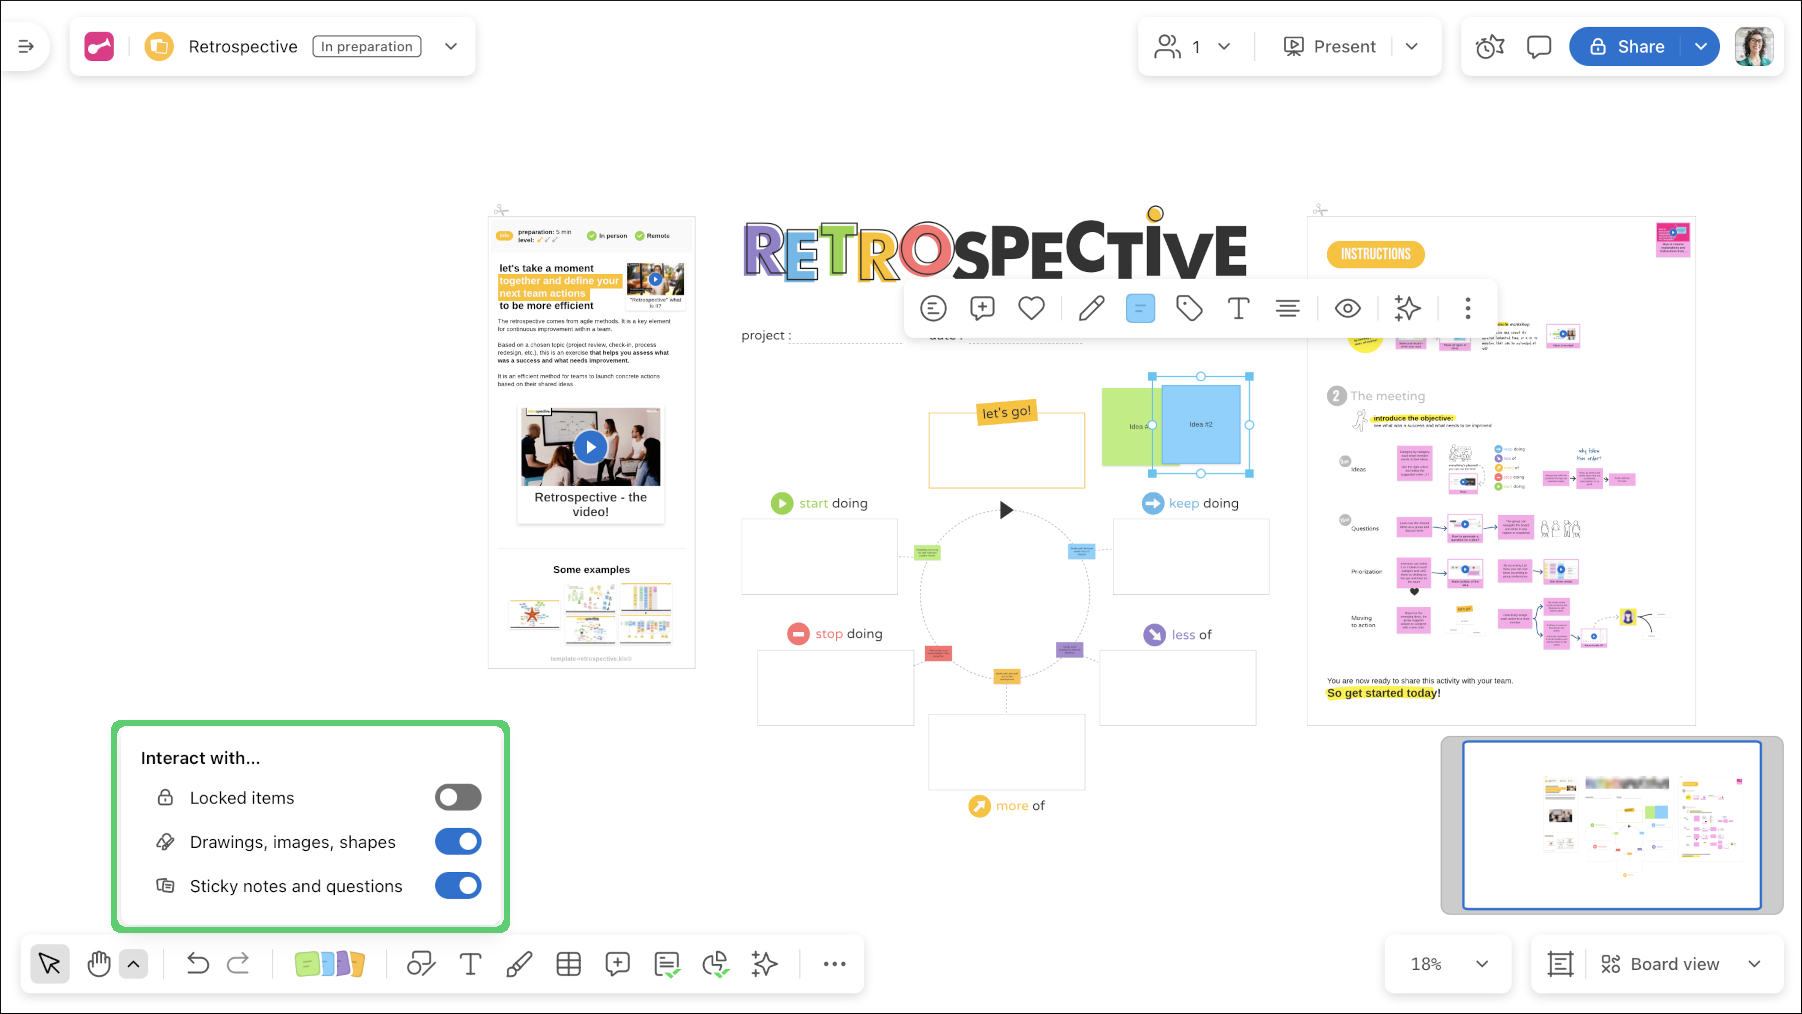1802x1014 pixels.
Task: Disable Drawings, images, shapes toggle
Action: tap(458, 842)
